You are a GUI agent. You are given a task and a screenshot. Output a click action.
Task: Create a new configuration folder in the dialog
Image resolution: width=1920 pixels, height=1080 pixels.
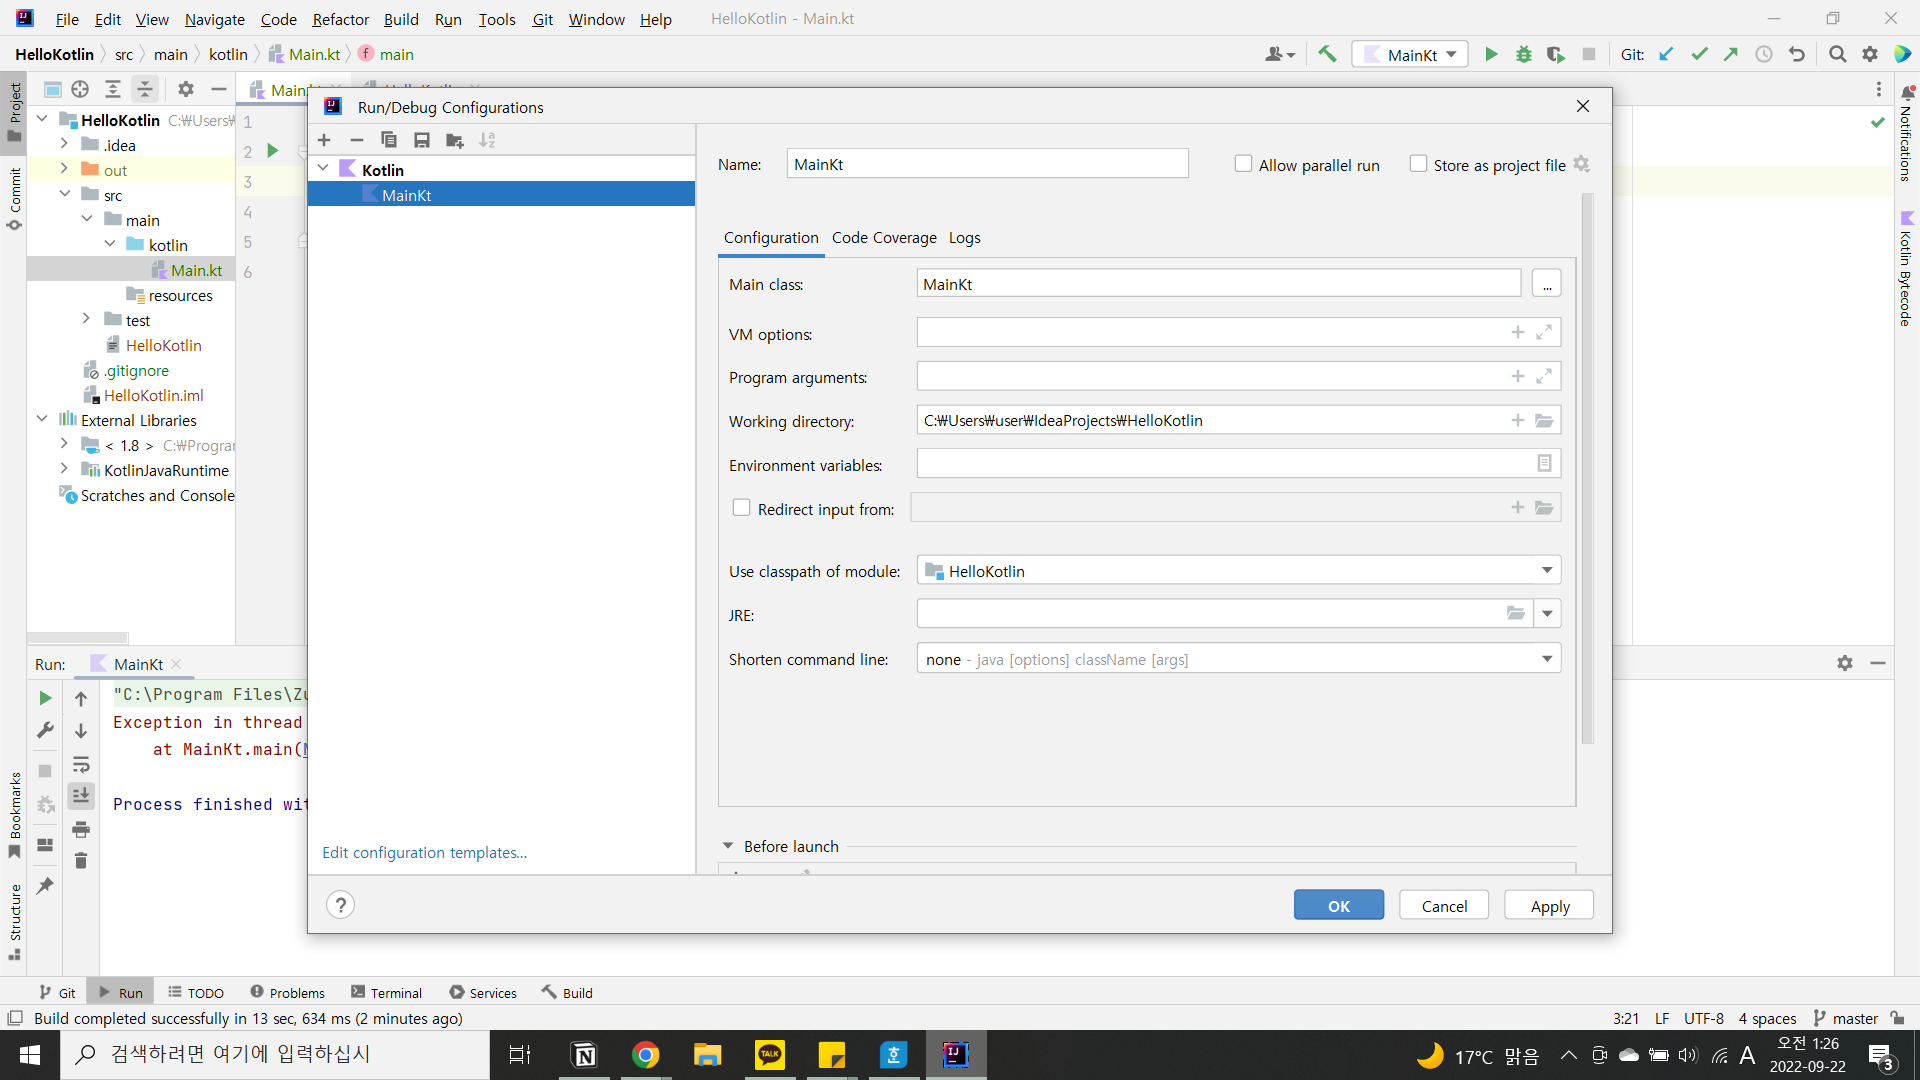pyautogui.click(x=454, y=140)
